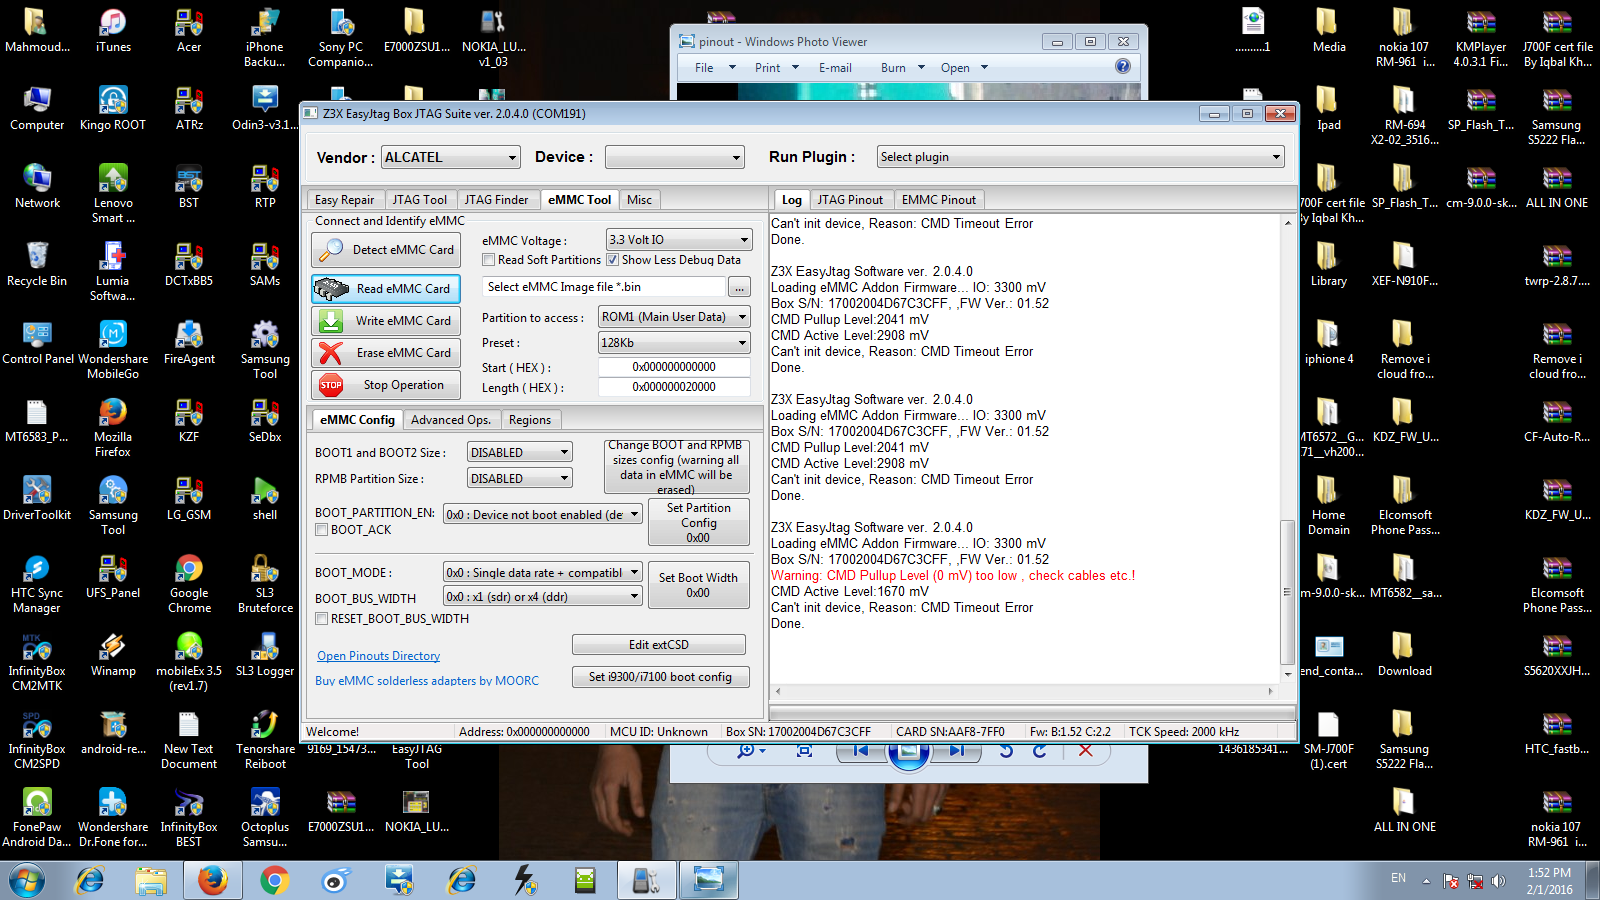Click the eMMC image file browse button
Image resolution: width=1600 pixels, height=900 pixels.
pyautogui.click(x=739, y=288)
